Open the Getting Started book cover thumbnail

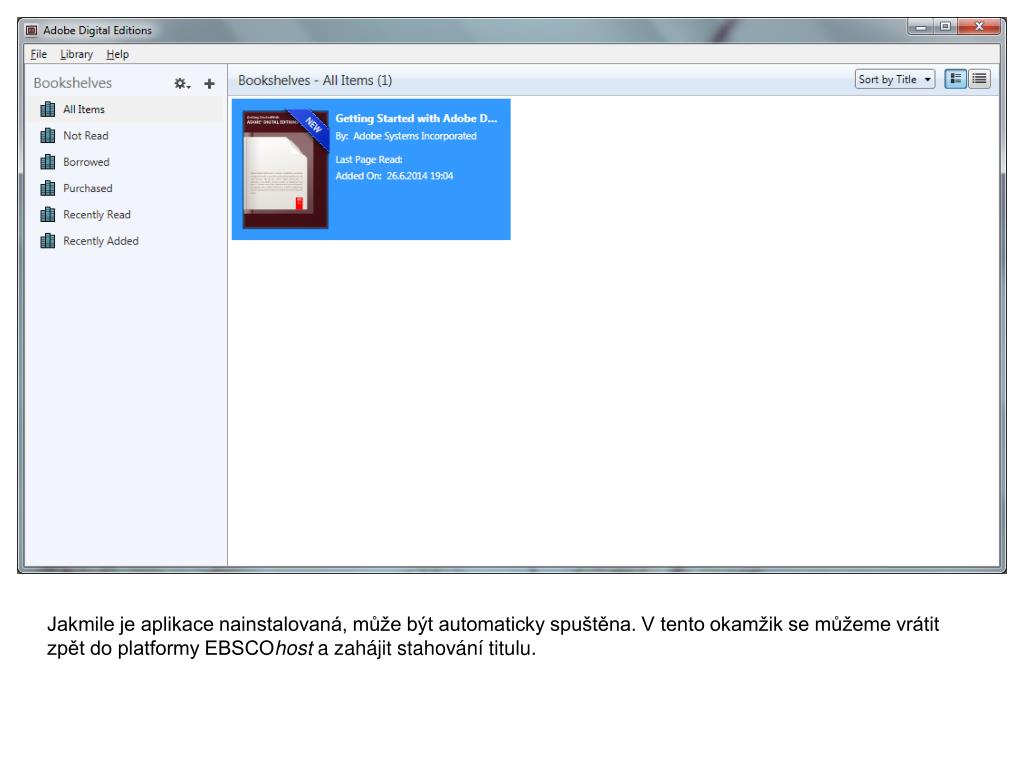pyautogui.click(x=285, y=169)
